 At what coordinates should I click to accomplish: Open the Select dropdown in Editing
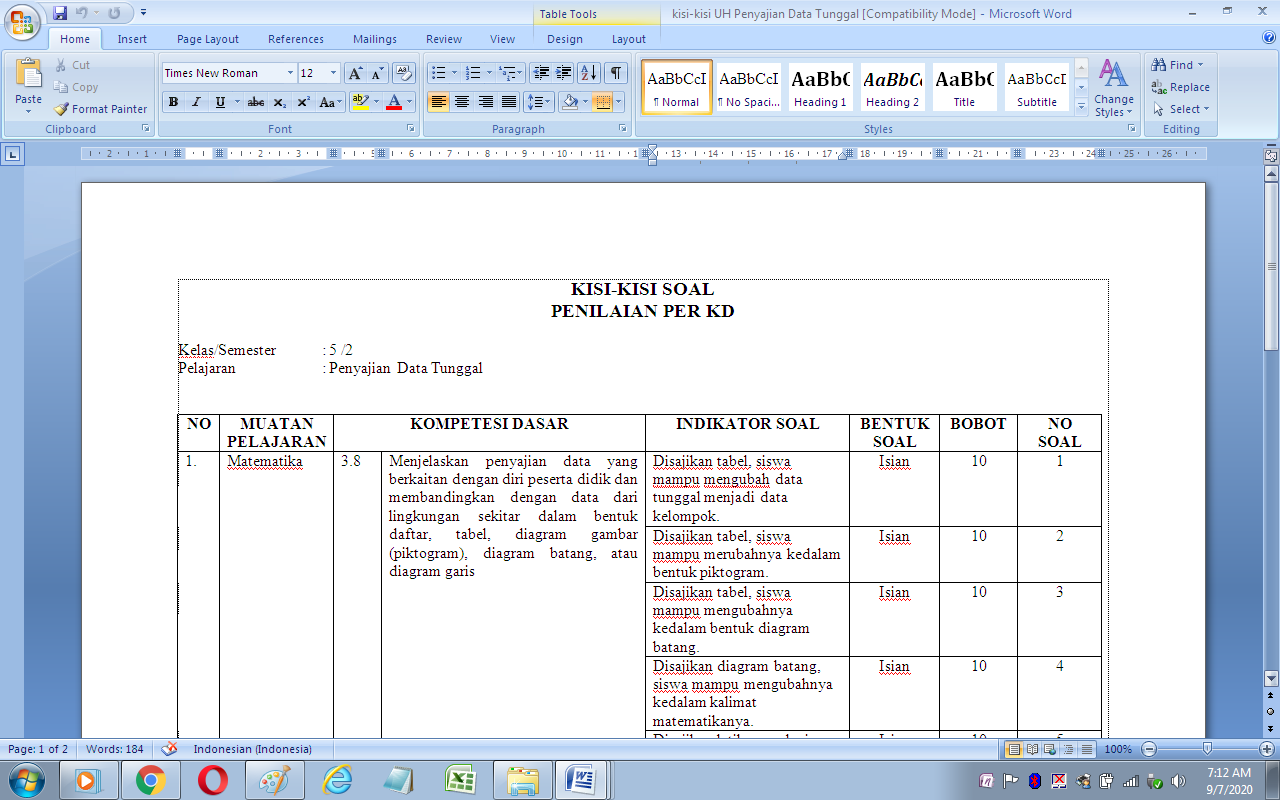click(x=1180, y=109)
